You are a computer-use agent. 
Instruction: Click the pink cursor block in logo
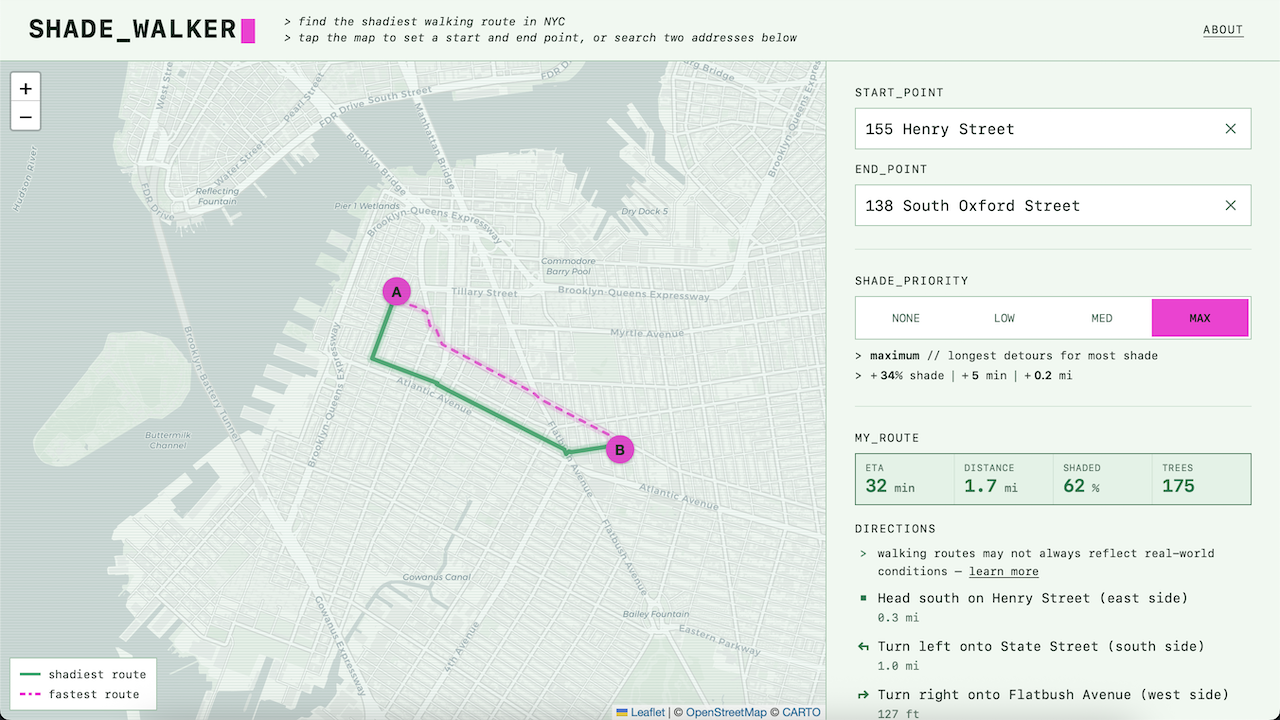point(248,30)
